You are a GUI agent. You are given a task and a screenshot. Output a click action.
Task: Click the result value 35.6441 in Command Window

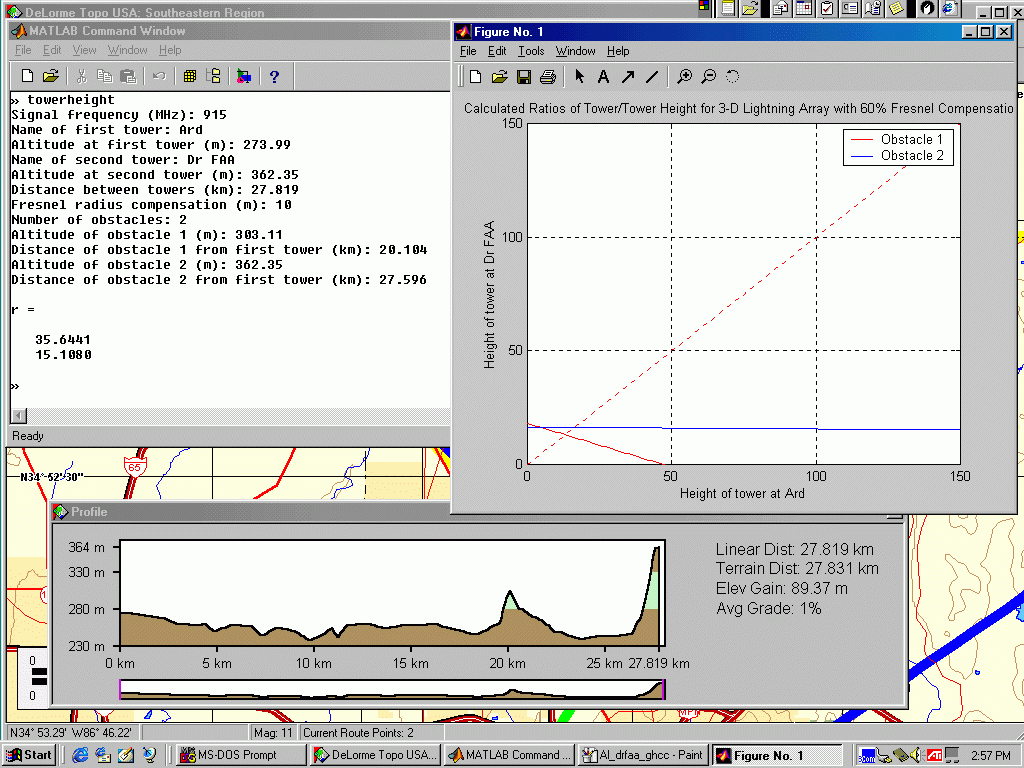click(63, 340)
